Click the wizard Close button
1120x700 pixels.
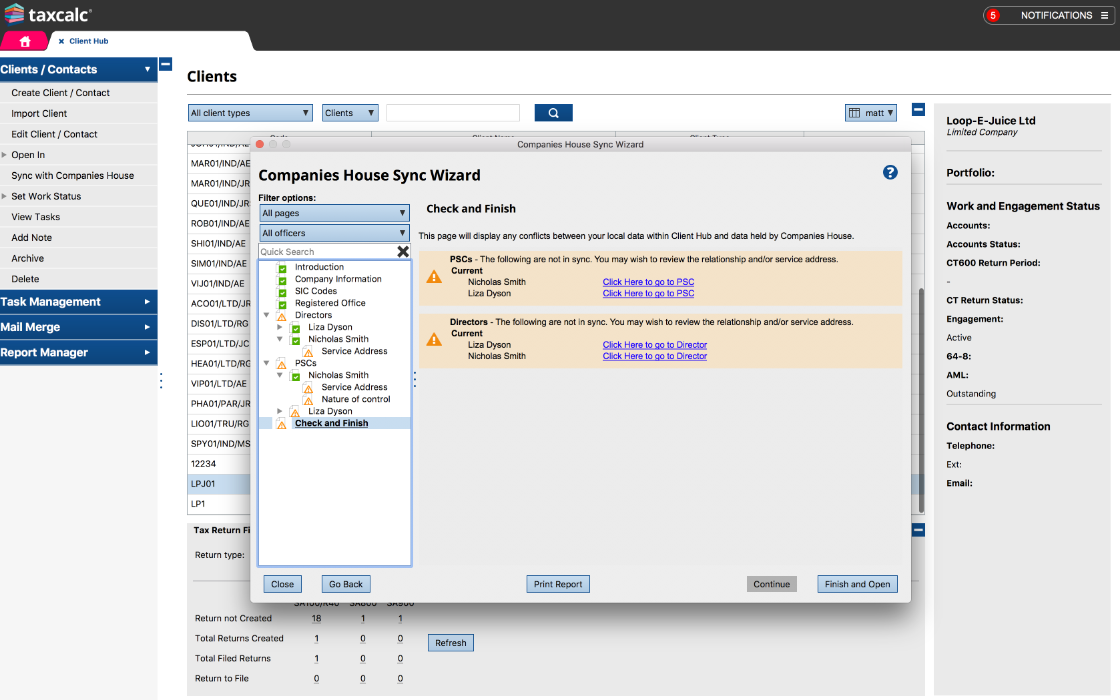283,584
